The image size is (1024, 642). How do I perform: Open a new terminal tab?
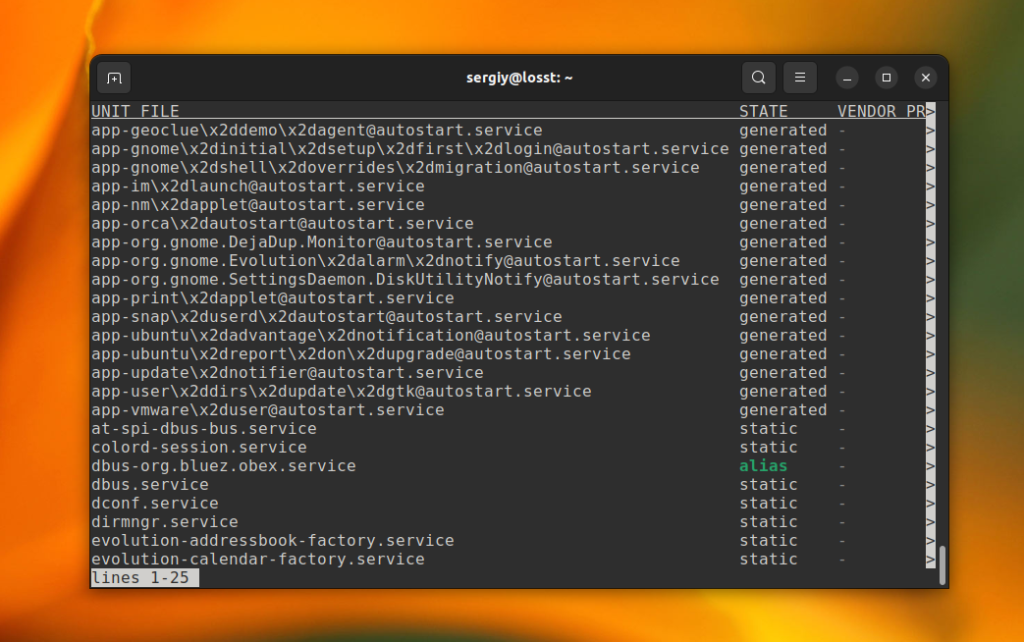coord(114,78)
